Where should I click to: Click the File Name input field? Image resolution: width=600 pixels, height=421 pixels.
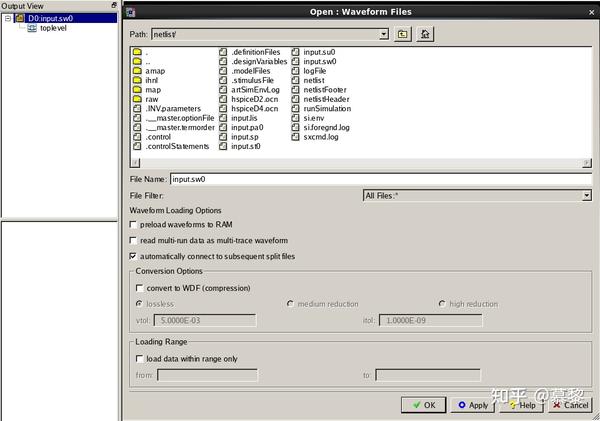point(381,179)
